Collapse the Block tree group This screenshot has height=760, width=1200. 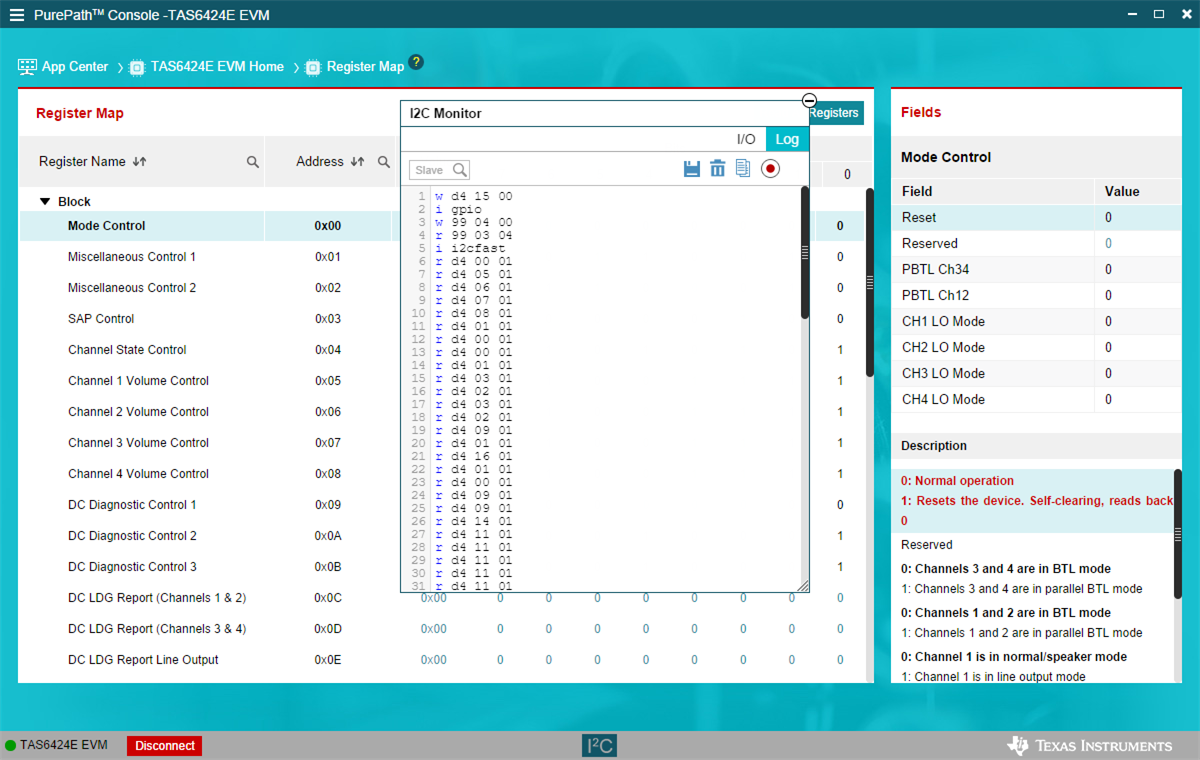point(45,201)
